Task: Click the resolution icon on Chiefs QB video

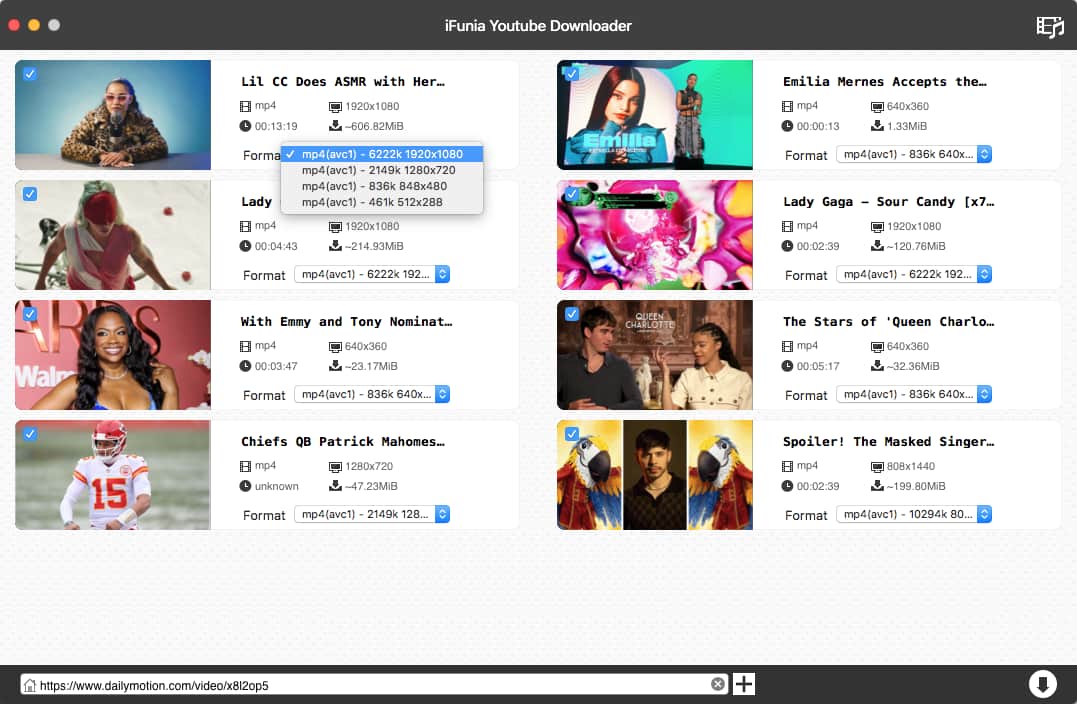Action: pyautogui.click(x=335, y=466)
